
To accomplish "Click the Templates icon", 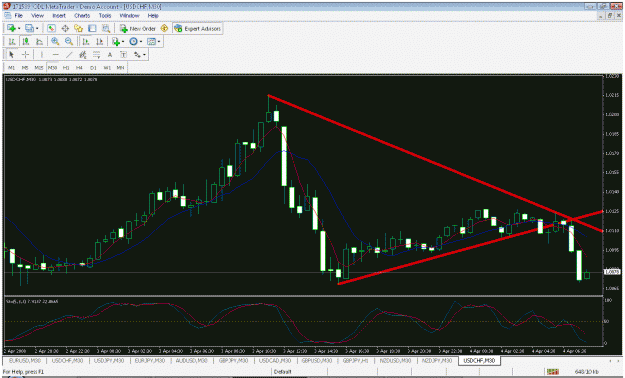I will [x=151, y=41].
